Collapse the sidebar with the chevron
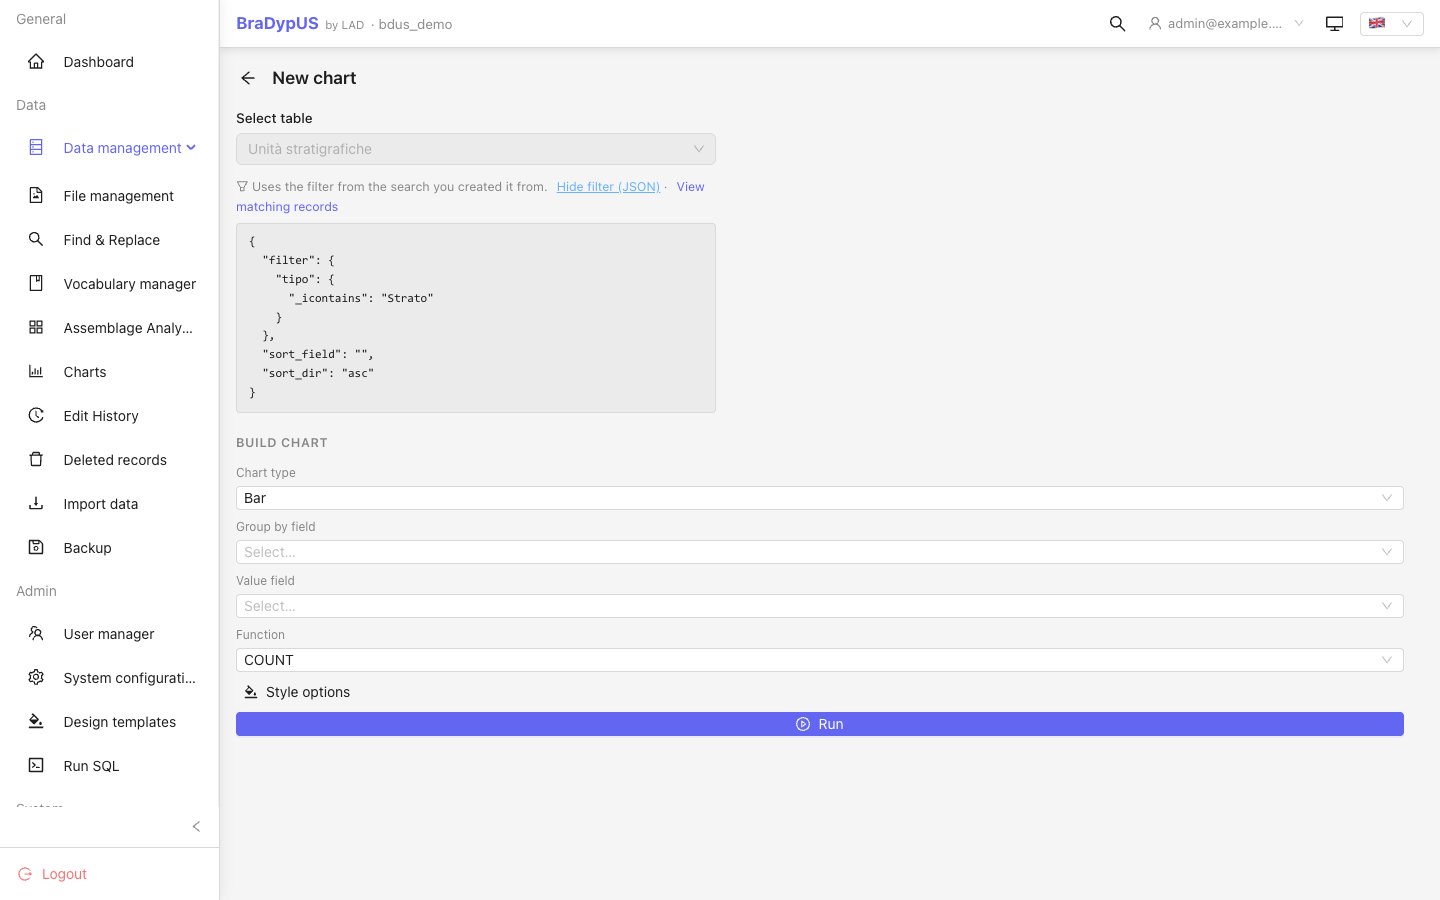The height and width of the screenshot is (900, 1440). point(196,826)
